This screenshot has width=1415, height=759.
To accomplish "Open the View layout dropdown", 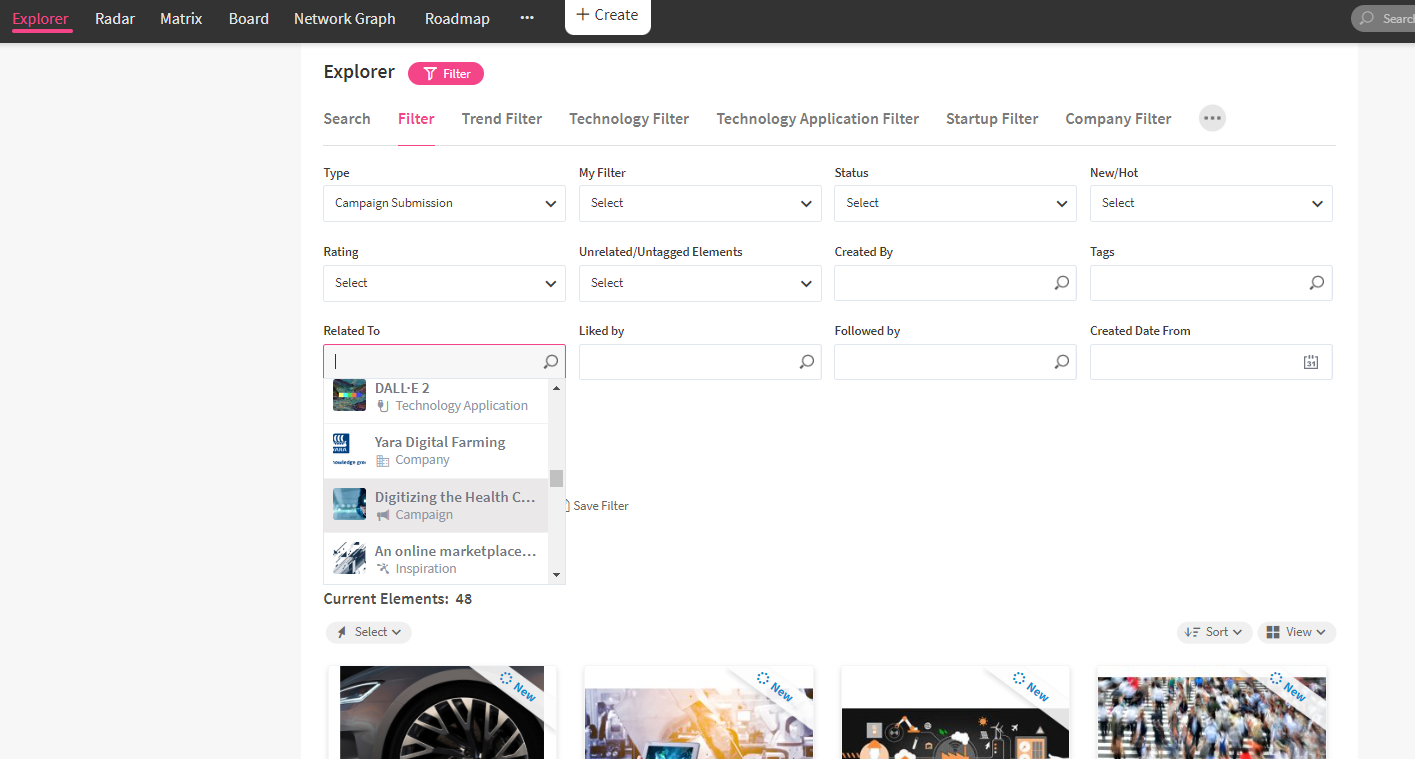I will (1296, 632).
